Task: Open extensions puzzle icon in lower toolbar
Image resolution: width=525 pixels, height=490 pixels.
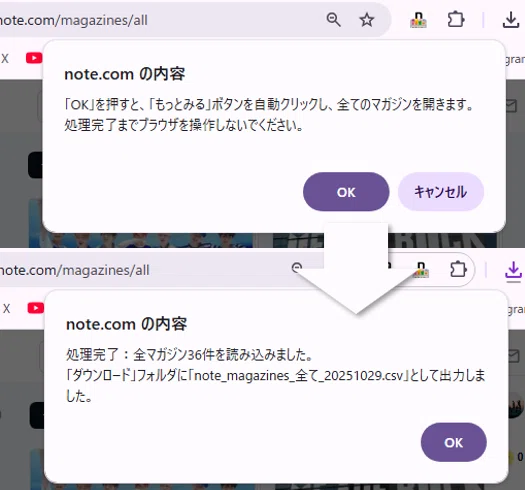Action: (458, 269)
